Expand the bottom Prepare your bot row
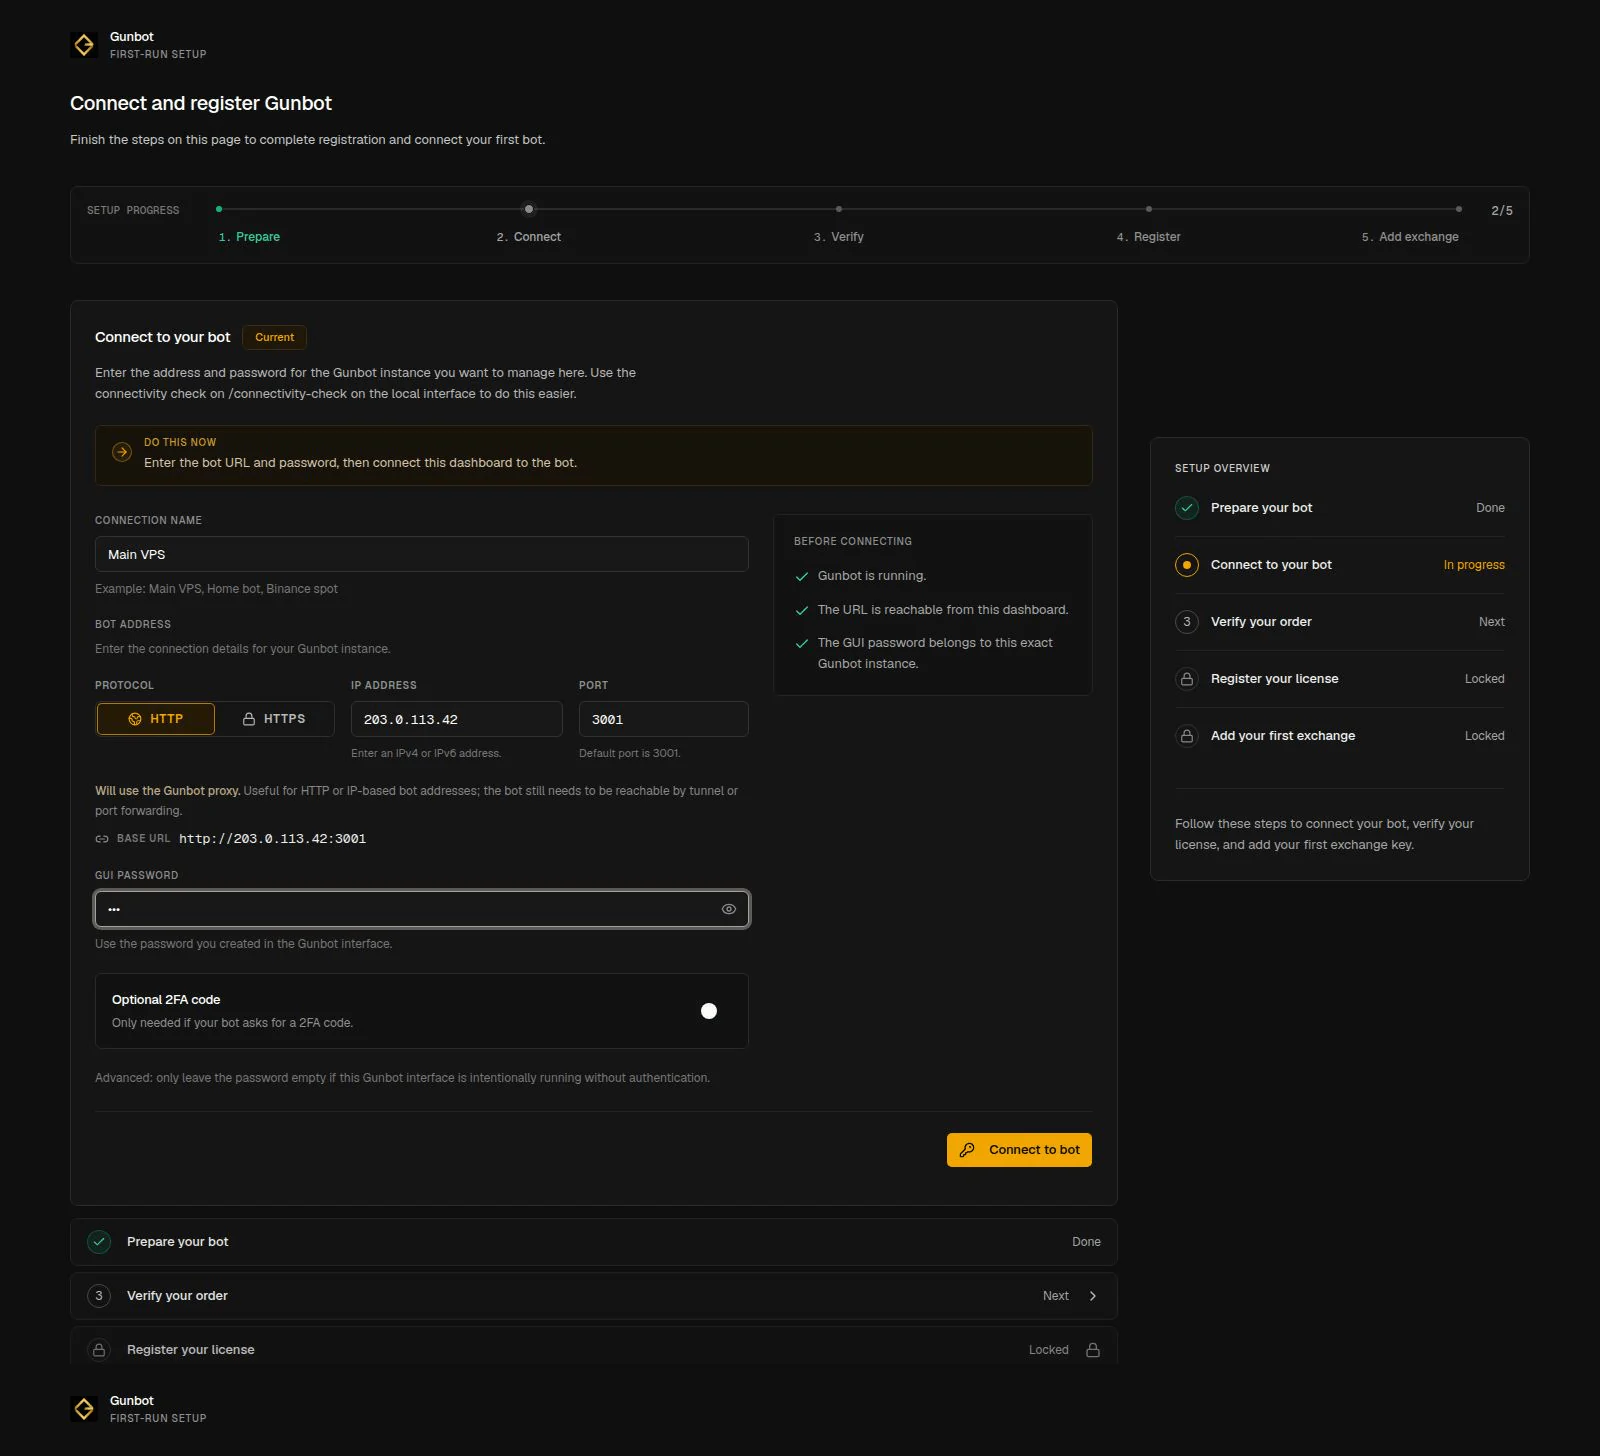Image resolution: width=1600 pixels, height=1456 pixels. click(594, 1242)
